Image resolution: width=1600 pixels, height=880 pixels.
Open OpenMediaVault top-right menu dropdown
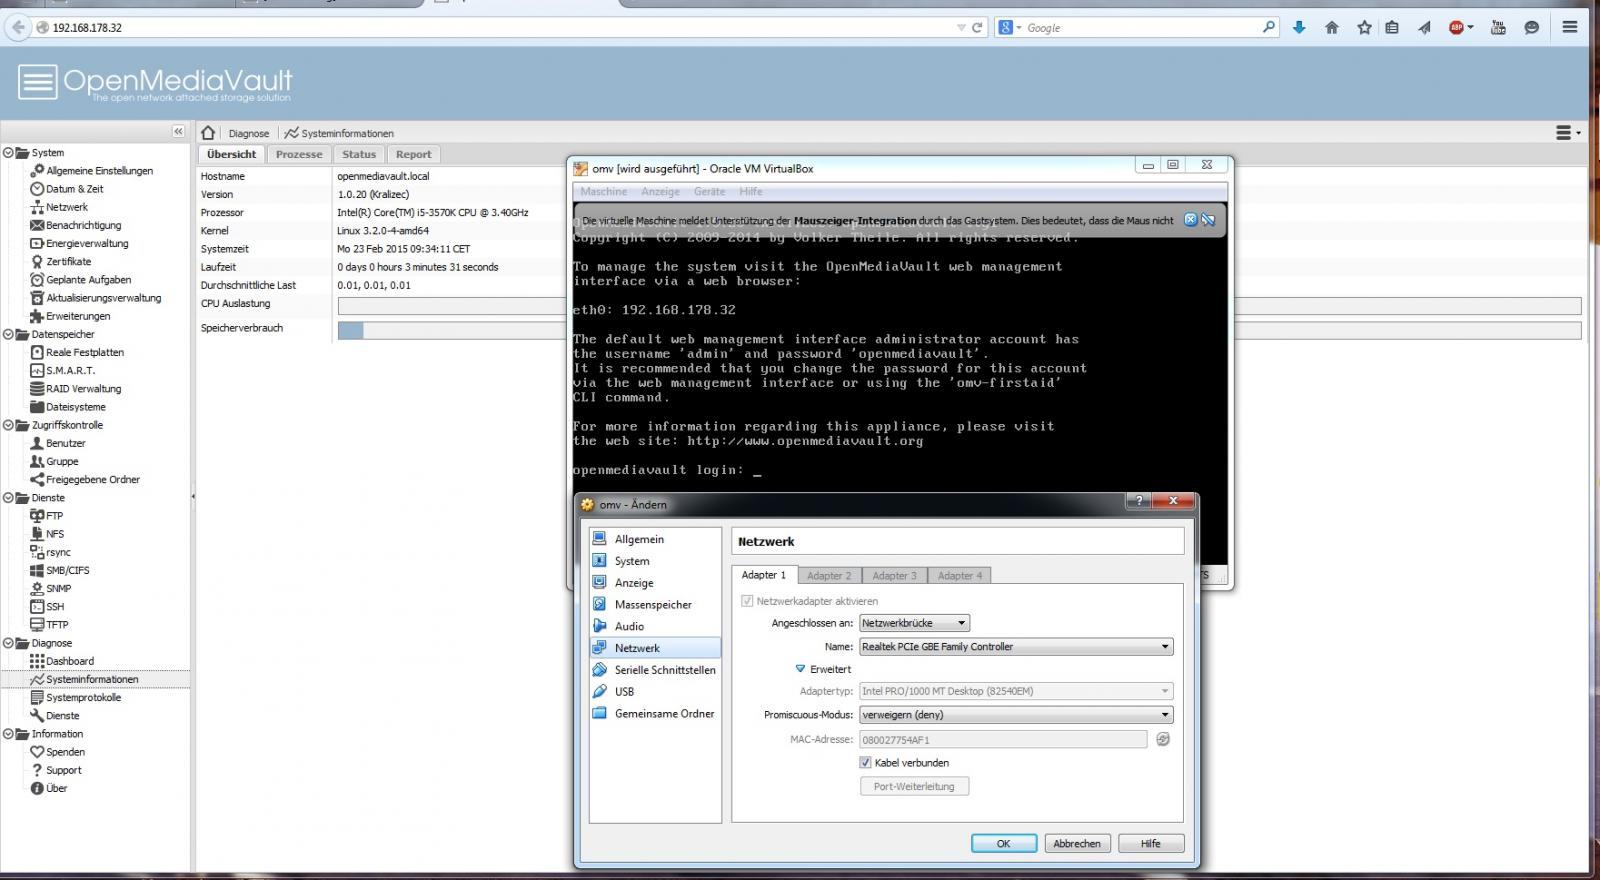point(1568,132)
